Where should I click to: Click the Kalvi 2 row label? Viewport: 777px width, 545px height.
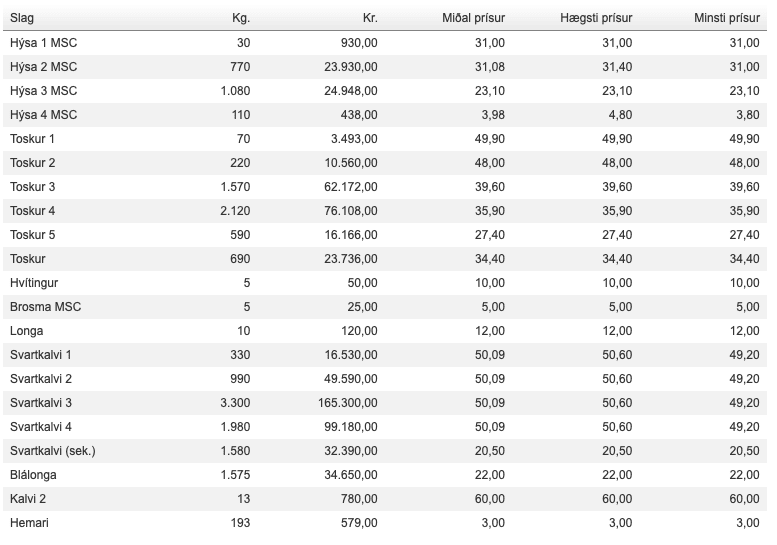(31, 499)
